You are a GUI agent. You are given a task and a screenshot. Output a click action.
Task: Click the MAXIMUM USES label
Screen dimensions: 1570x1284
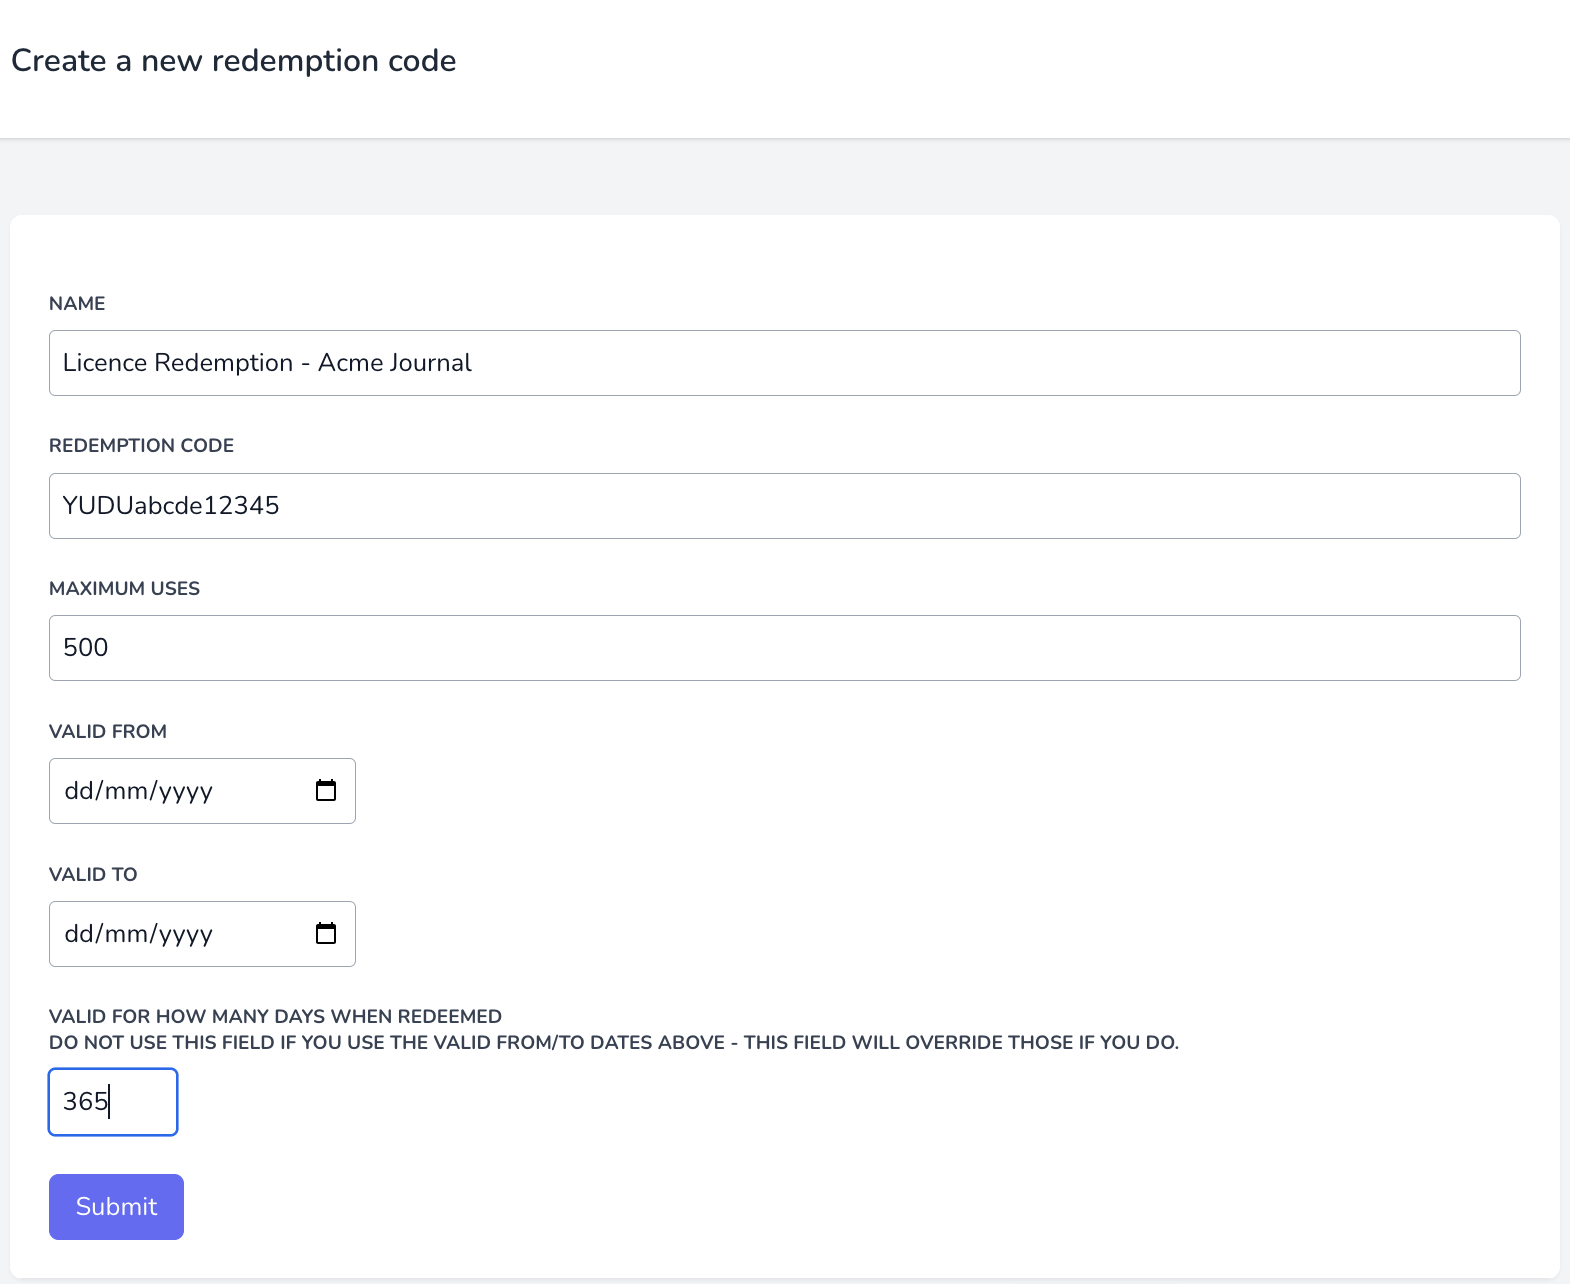pyautogui.click(x=124, y=589)
